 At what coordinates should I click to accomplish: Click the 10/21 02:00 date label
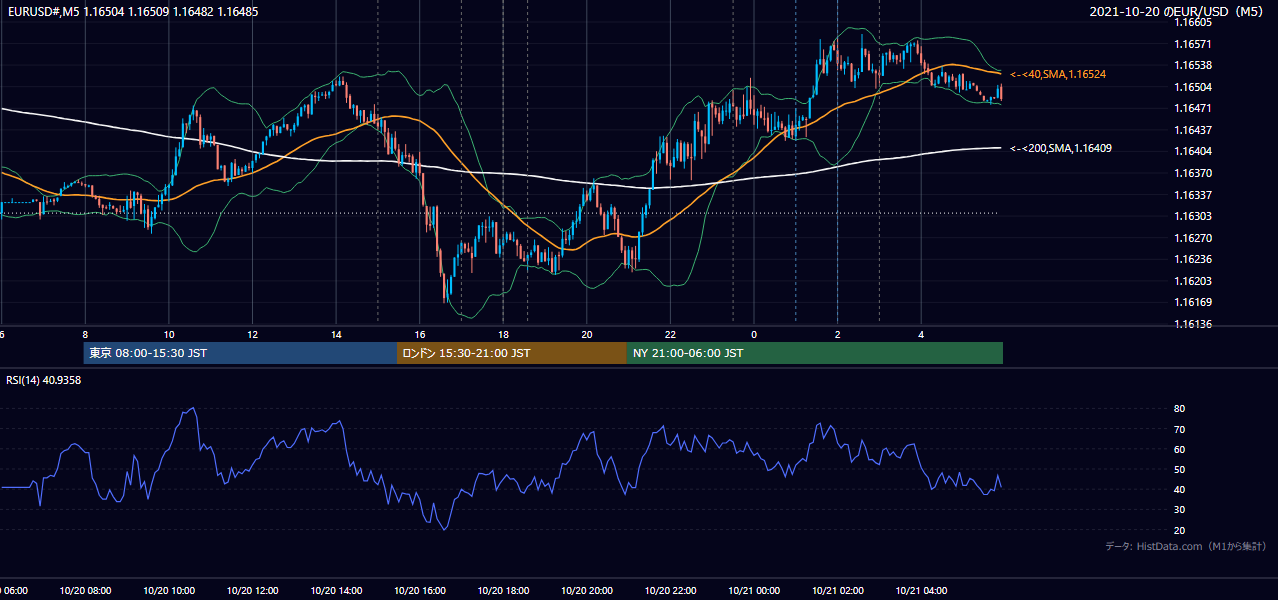pos(837,591)
